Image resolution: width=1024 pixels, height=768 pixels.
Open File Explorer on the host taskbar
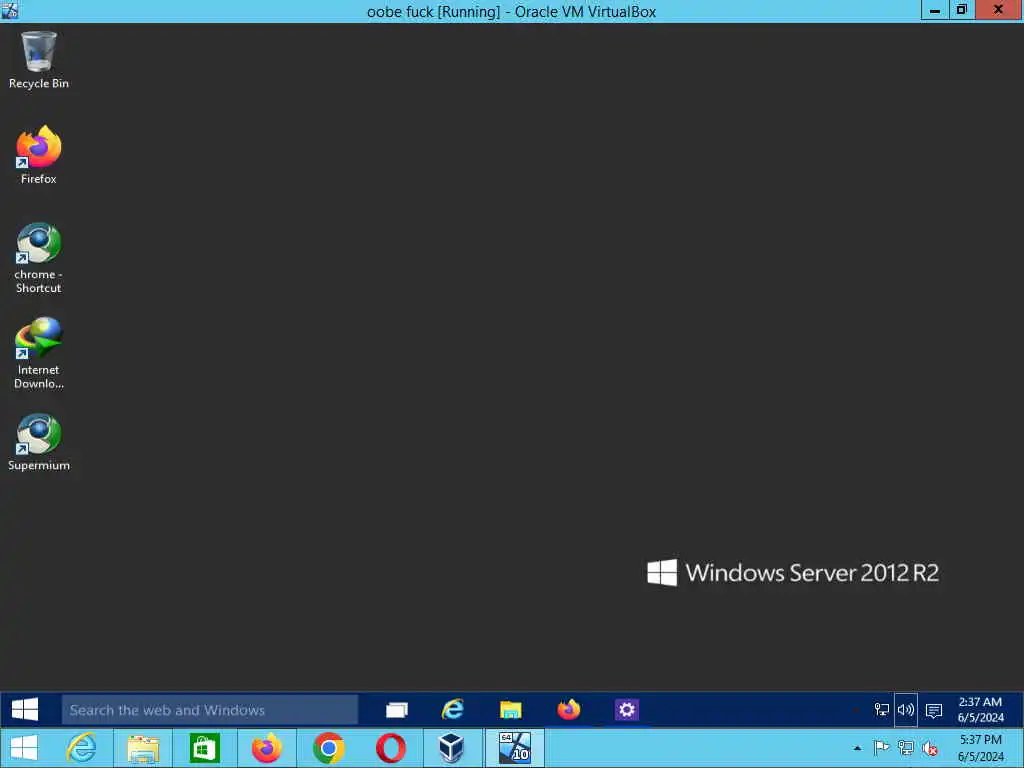coord(143,748)
